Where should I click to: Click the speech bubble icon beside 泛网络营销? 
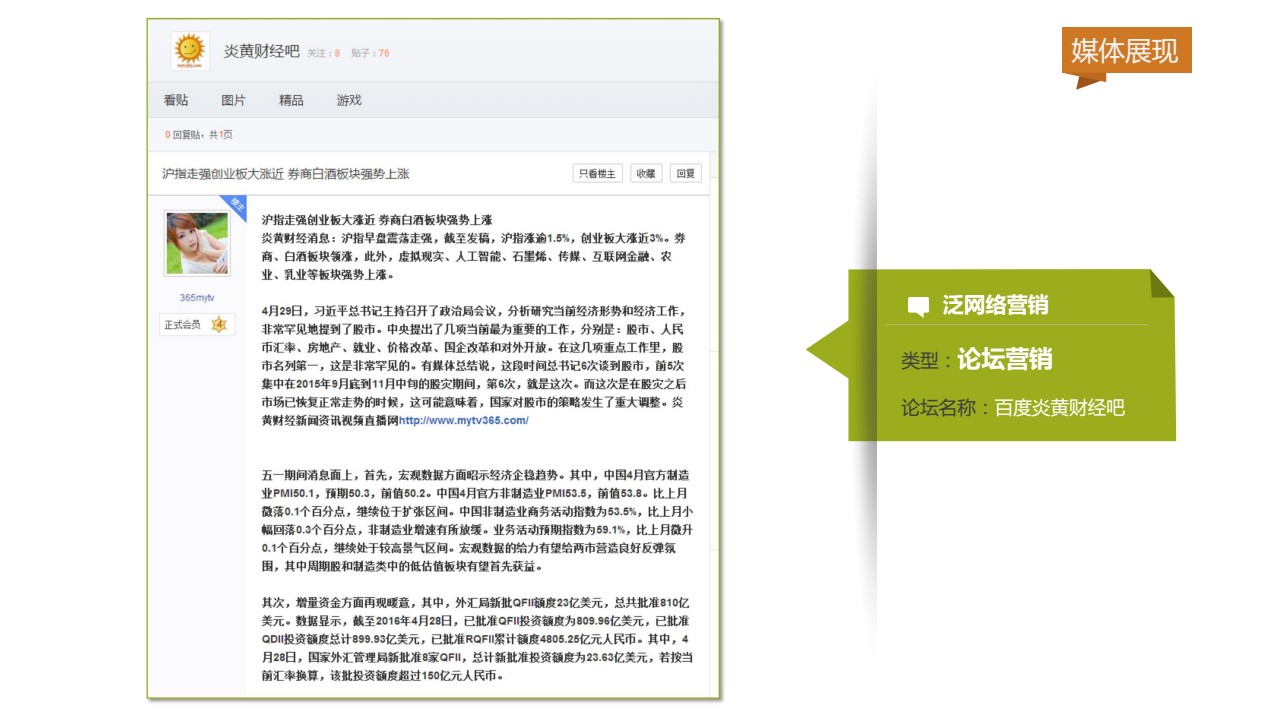(x=917, y=306)
